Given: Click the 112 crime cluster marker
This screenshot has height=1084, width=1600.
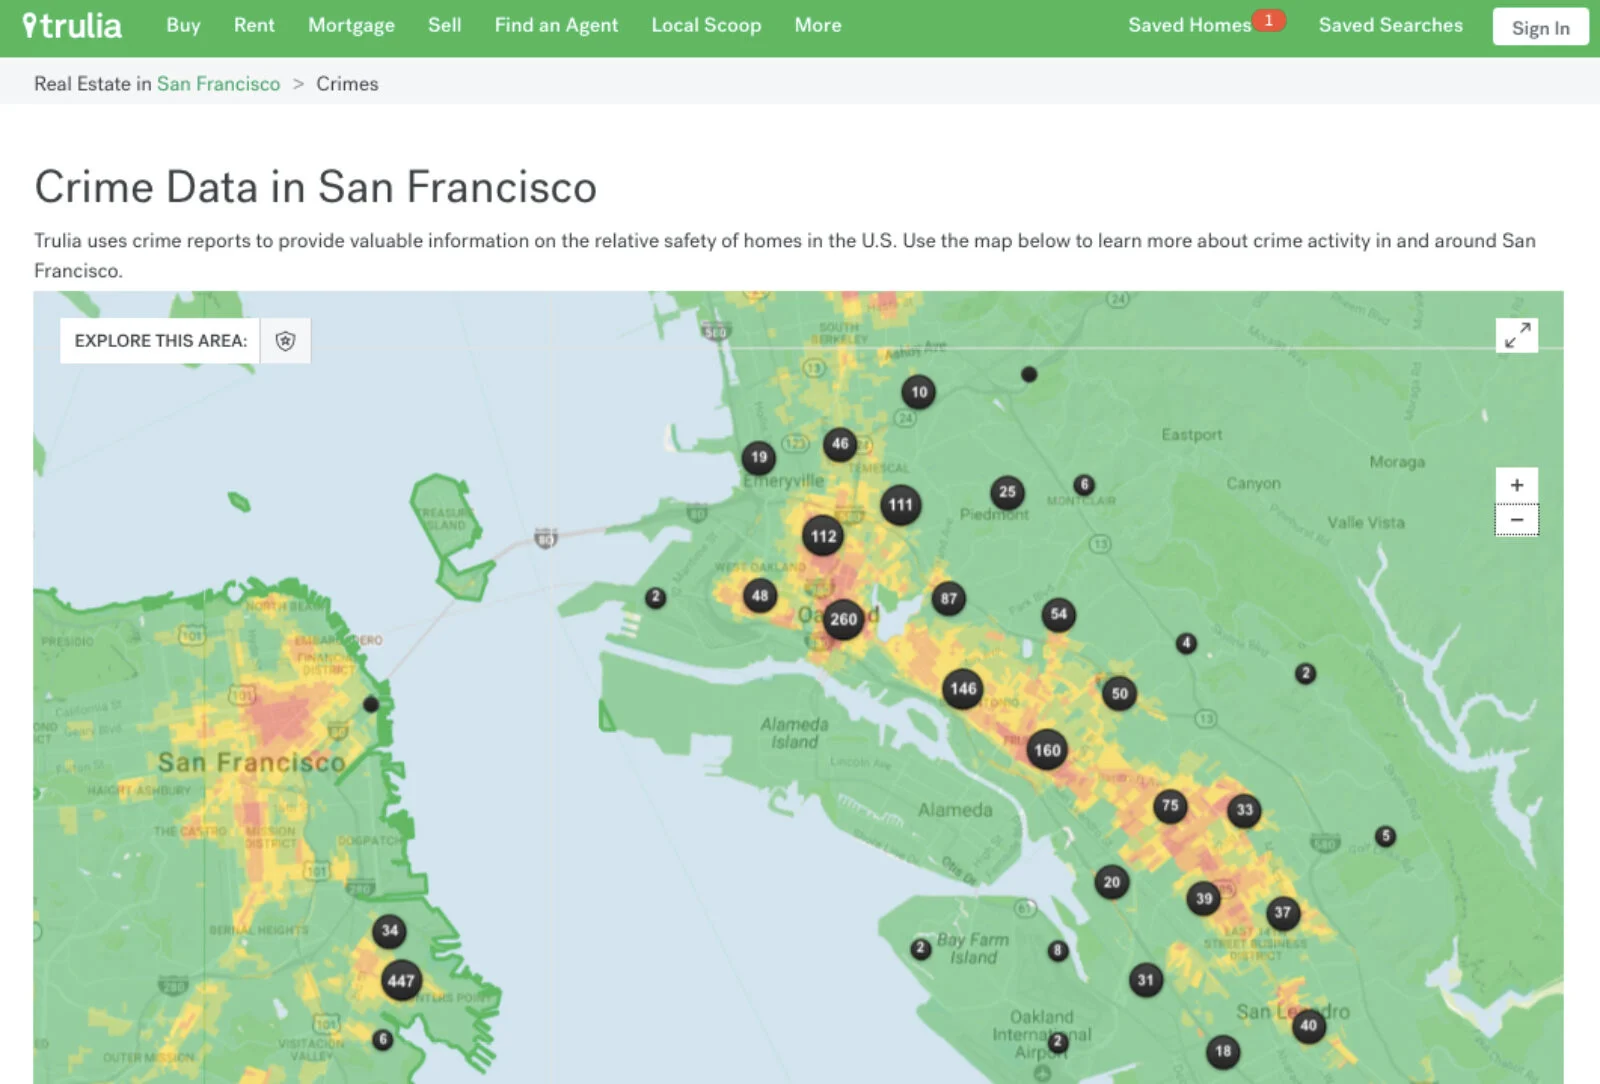Looking at the screenshot, I should click(823, 536).
